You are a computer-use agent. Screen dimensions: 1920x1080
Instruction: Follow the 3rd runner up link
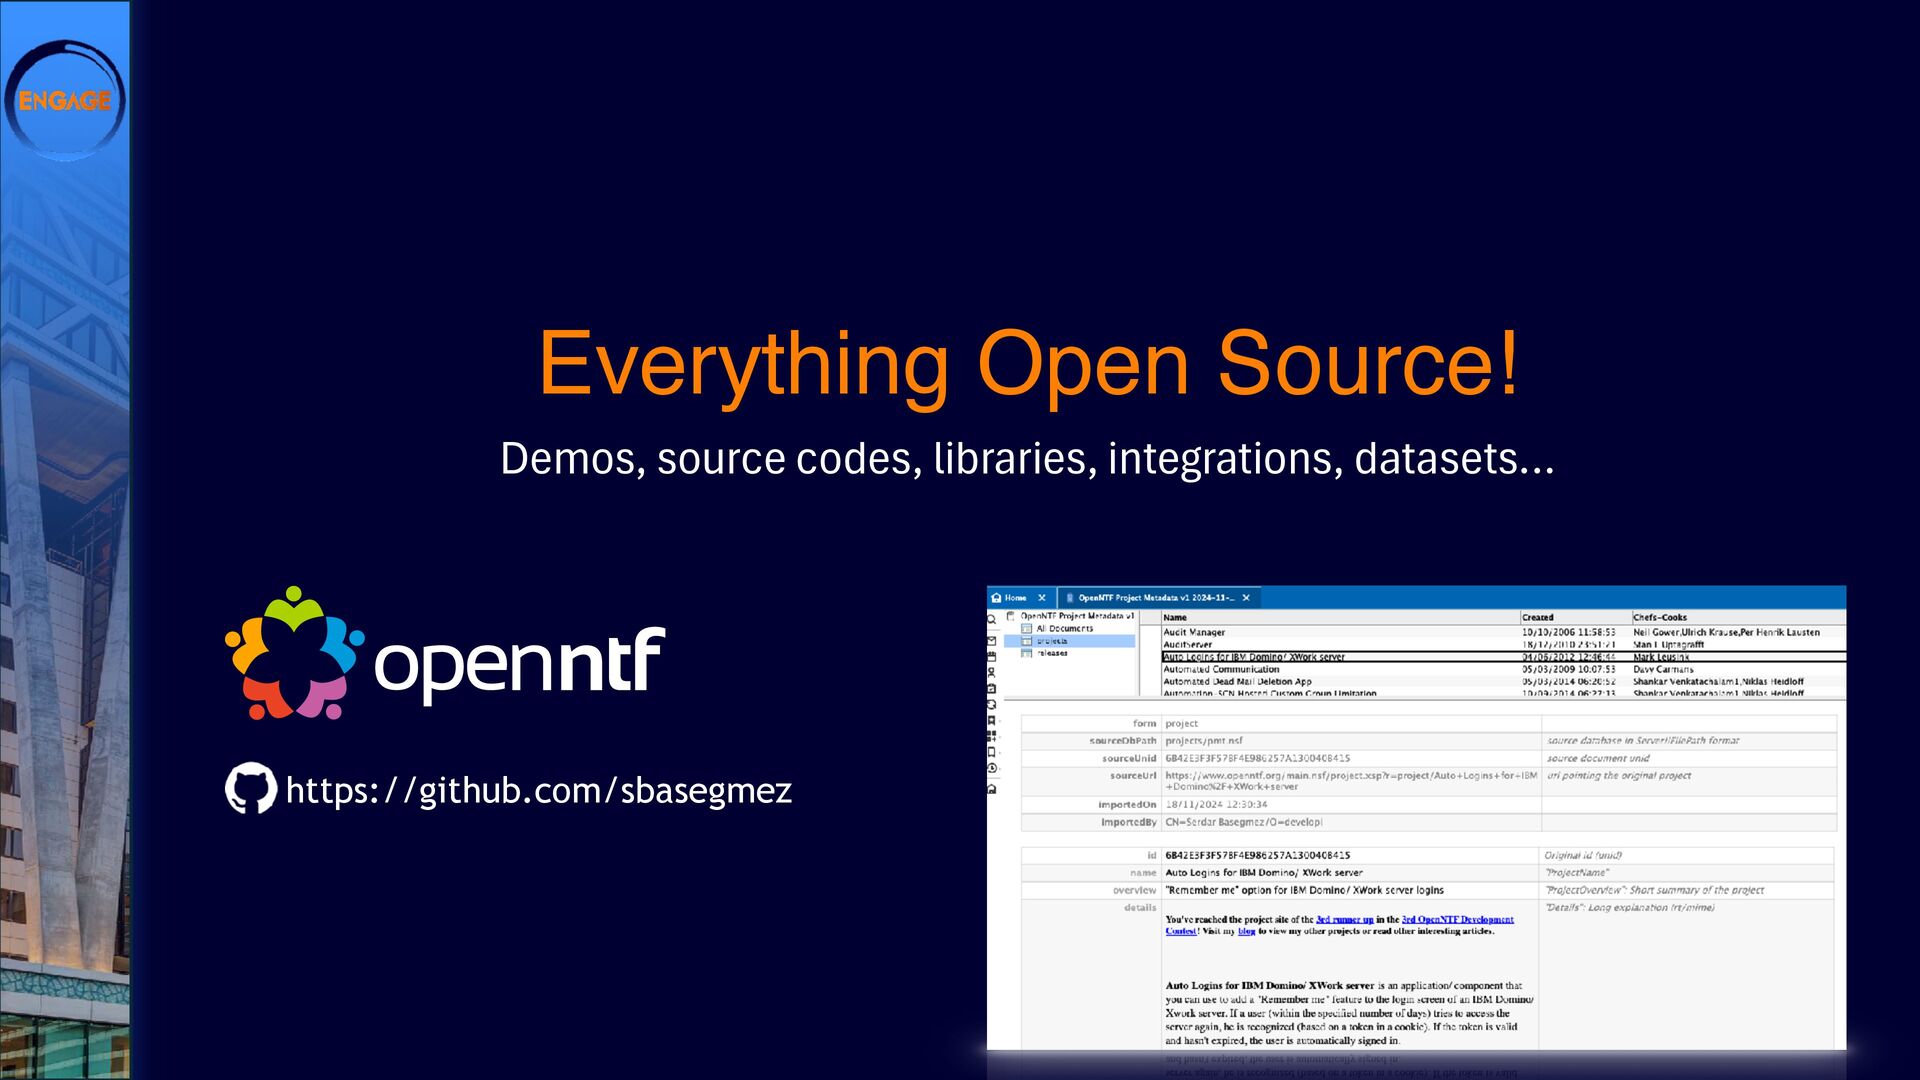pyautogui.click(x=1344, y=919)
